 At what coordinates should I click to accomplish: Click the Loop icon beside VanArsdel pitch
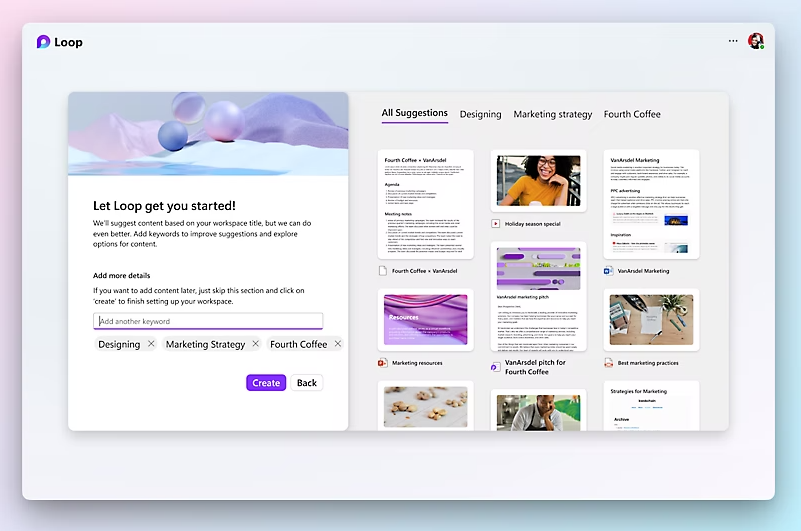click(495, 367)
